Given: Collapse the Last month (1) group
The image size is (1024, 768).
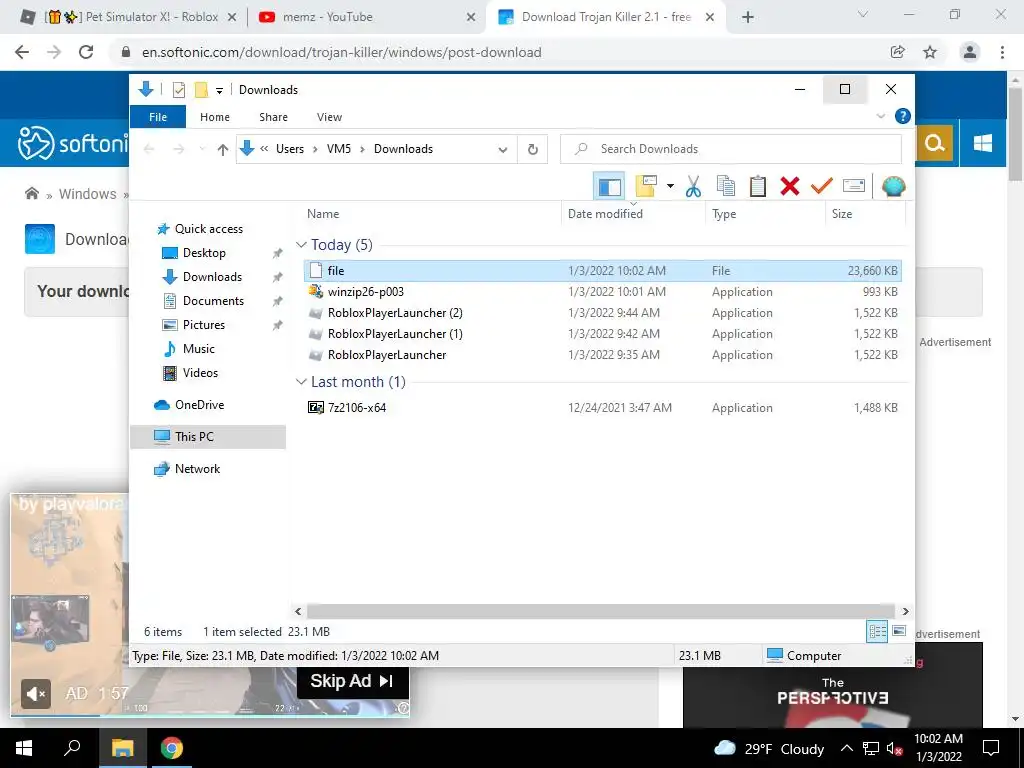Looking at the screenshot, I should click(x=301, y=382).
